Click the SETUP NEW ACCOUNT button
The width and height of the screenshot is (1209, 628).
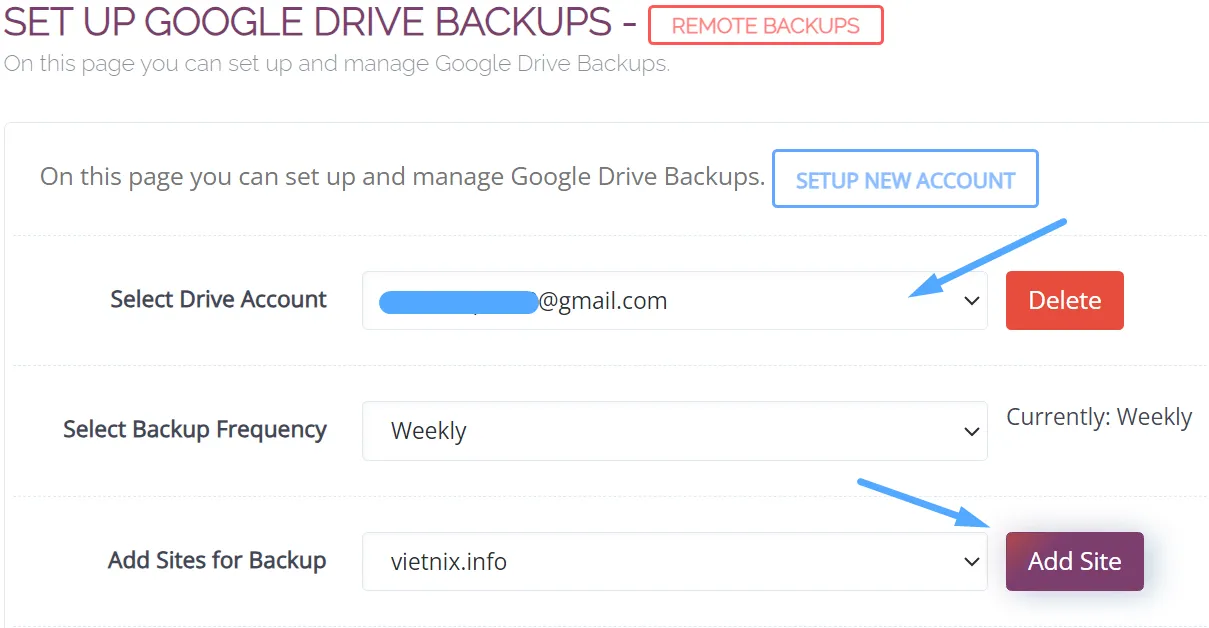tap(905, 180)
